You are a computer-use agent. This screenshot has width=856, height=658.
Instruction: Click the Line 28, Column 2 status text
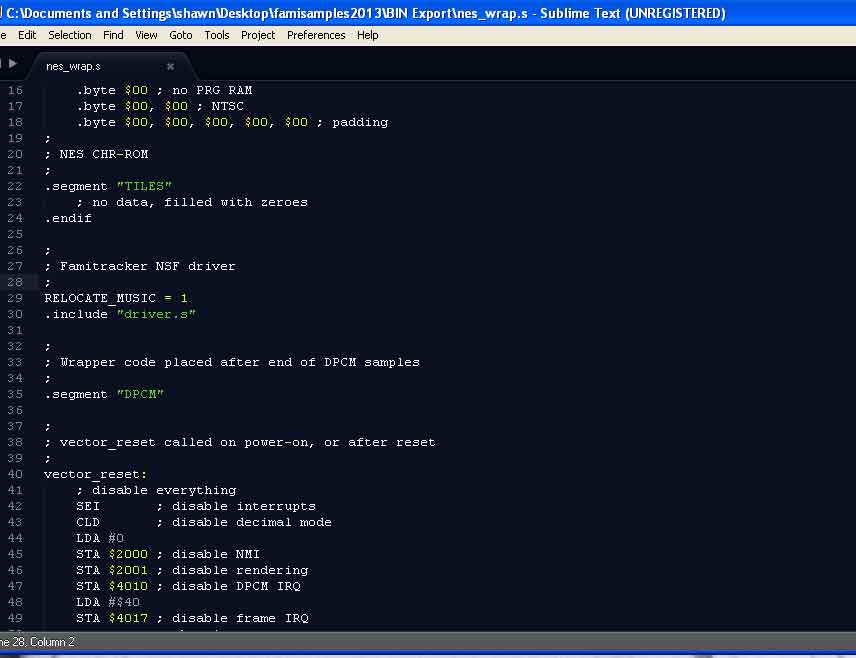(37, 642)
